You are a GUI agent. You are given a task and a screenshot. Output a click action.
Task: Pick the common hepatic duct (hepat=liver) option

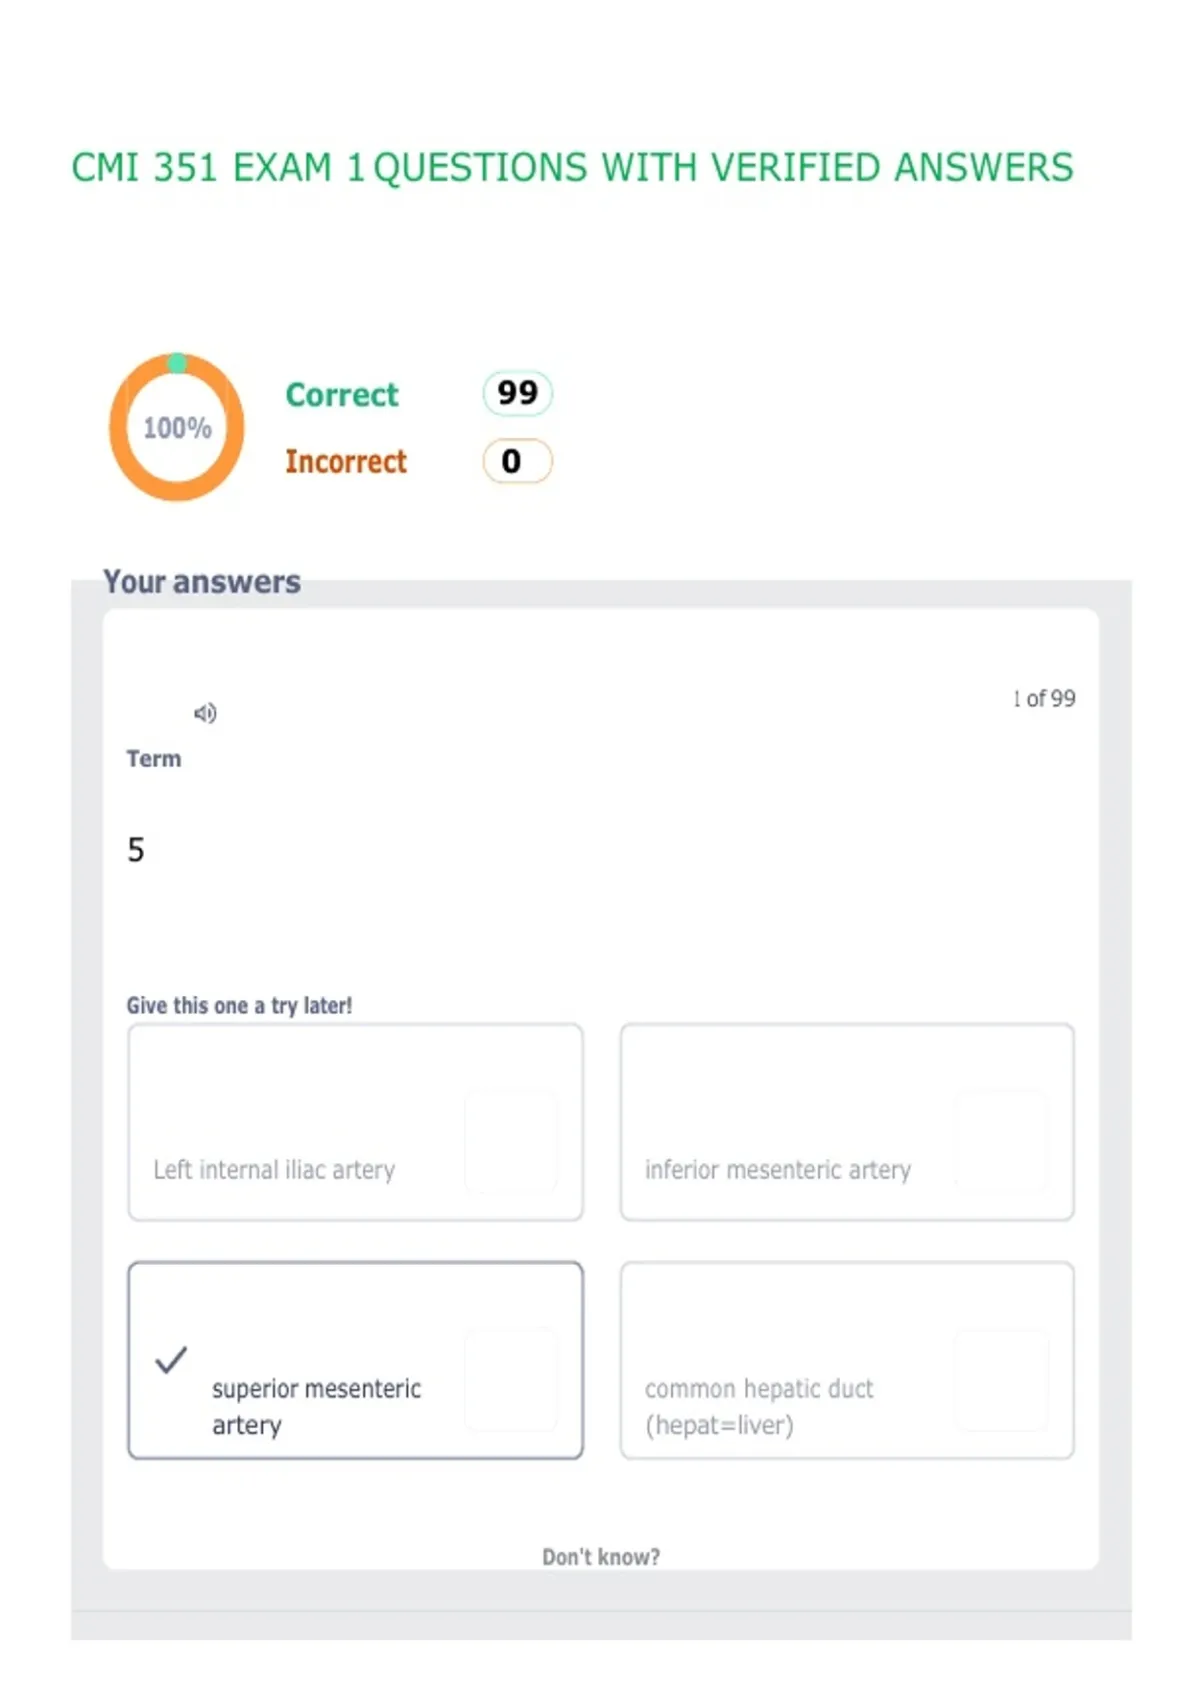[x=847, y=1360]
